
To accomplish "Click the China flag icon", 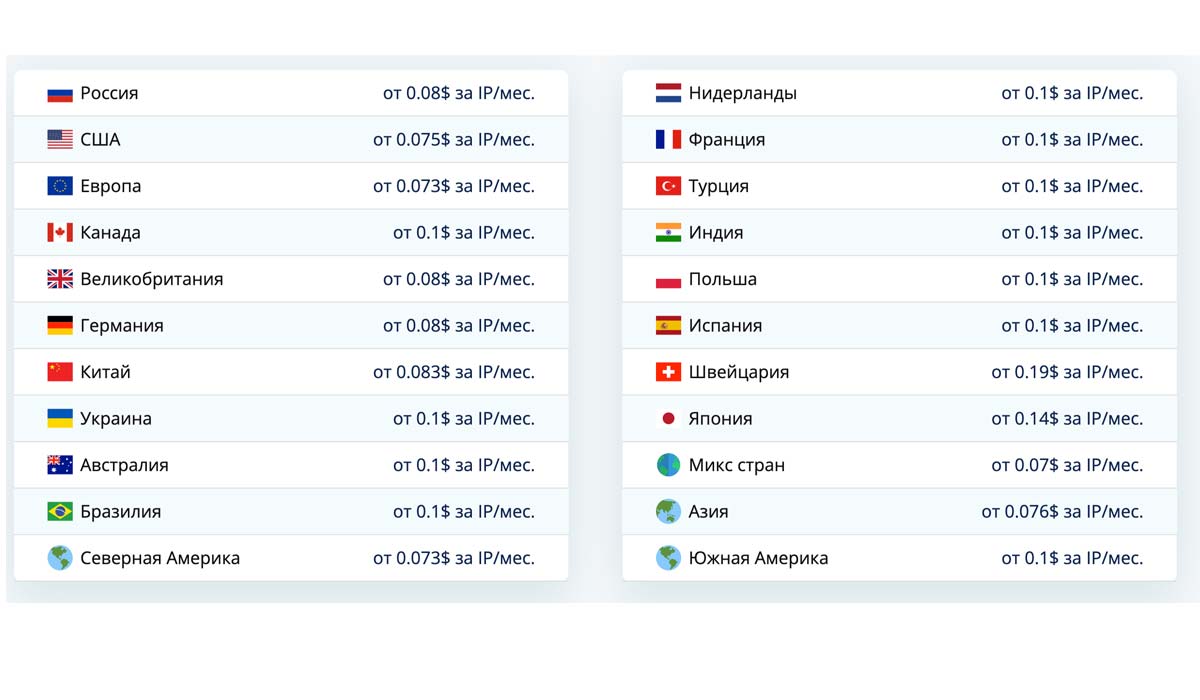I will coord(60,372).
